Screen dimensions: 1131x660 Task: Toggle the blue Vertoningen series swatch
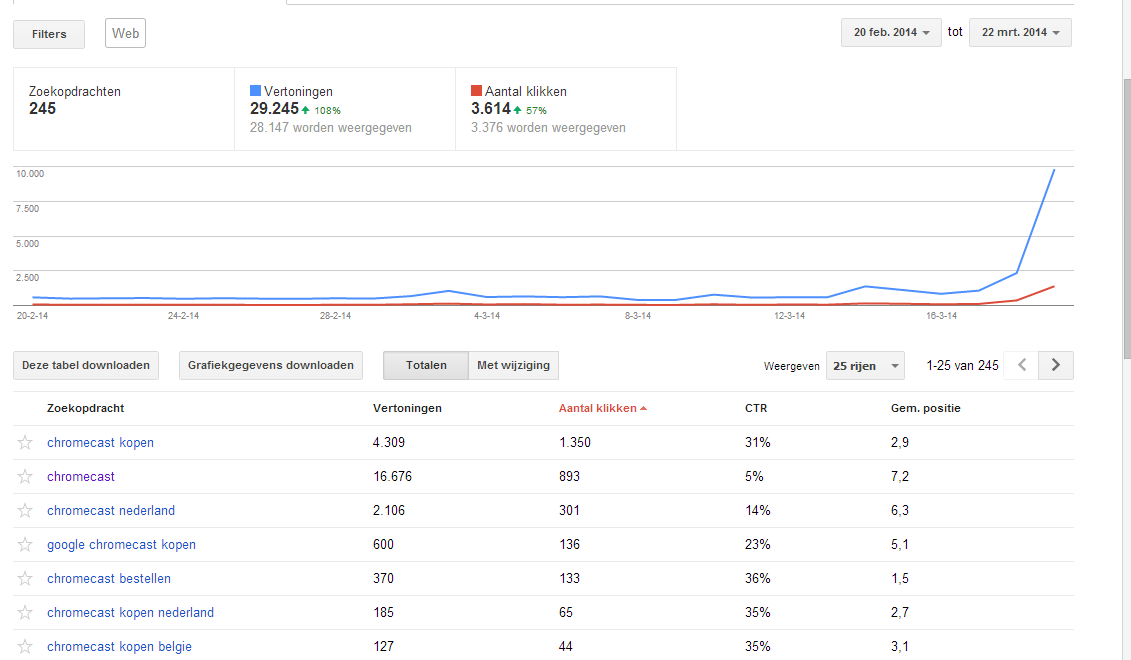pyautogui.click(x=255, y=91)
